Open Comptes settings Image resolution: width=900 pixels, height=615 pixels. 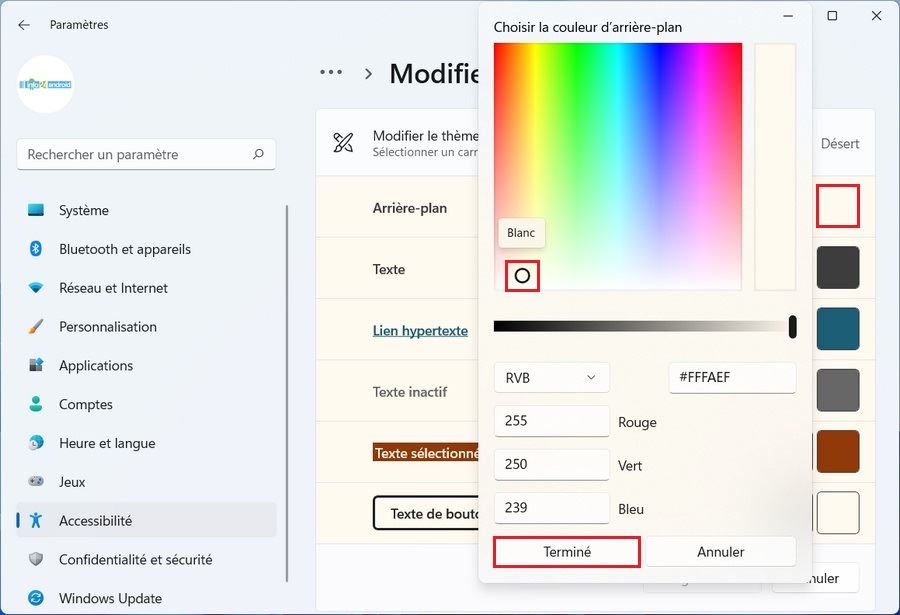[x=87, y=404]
